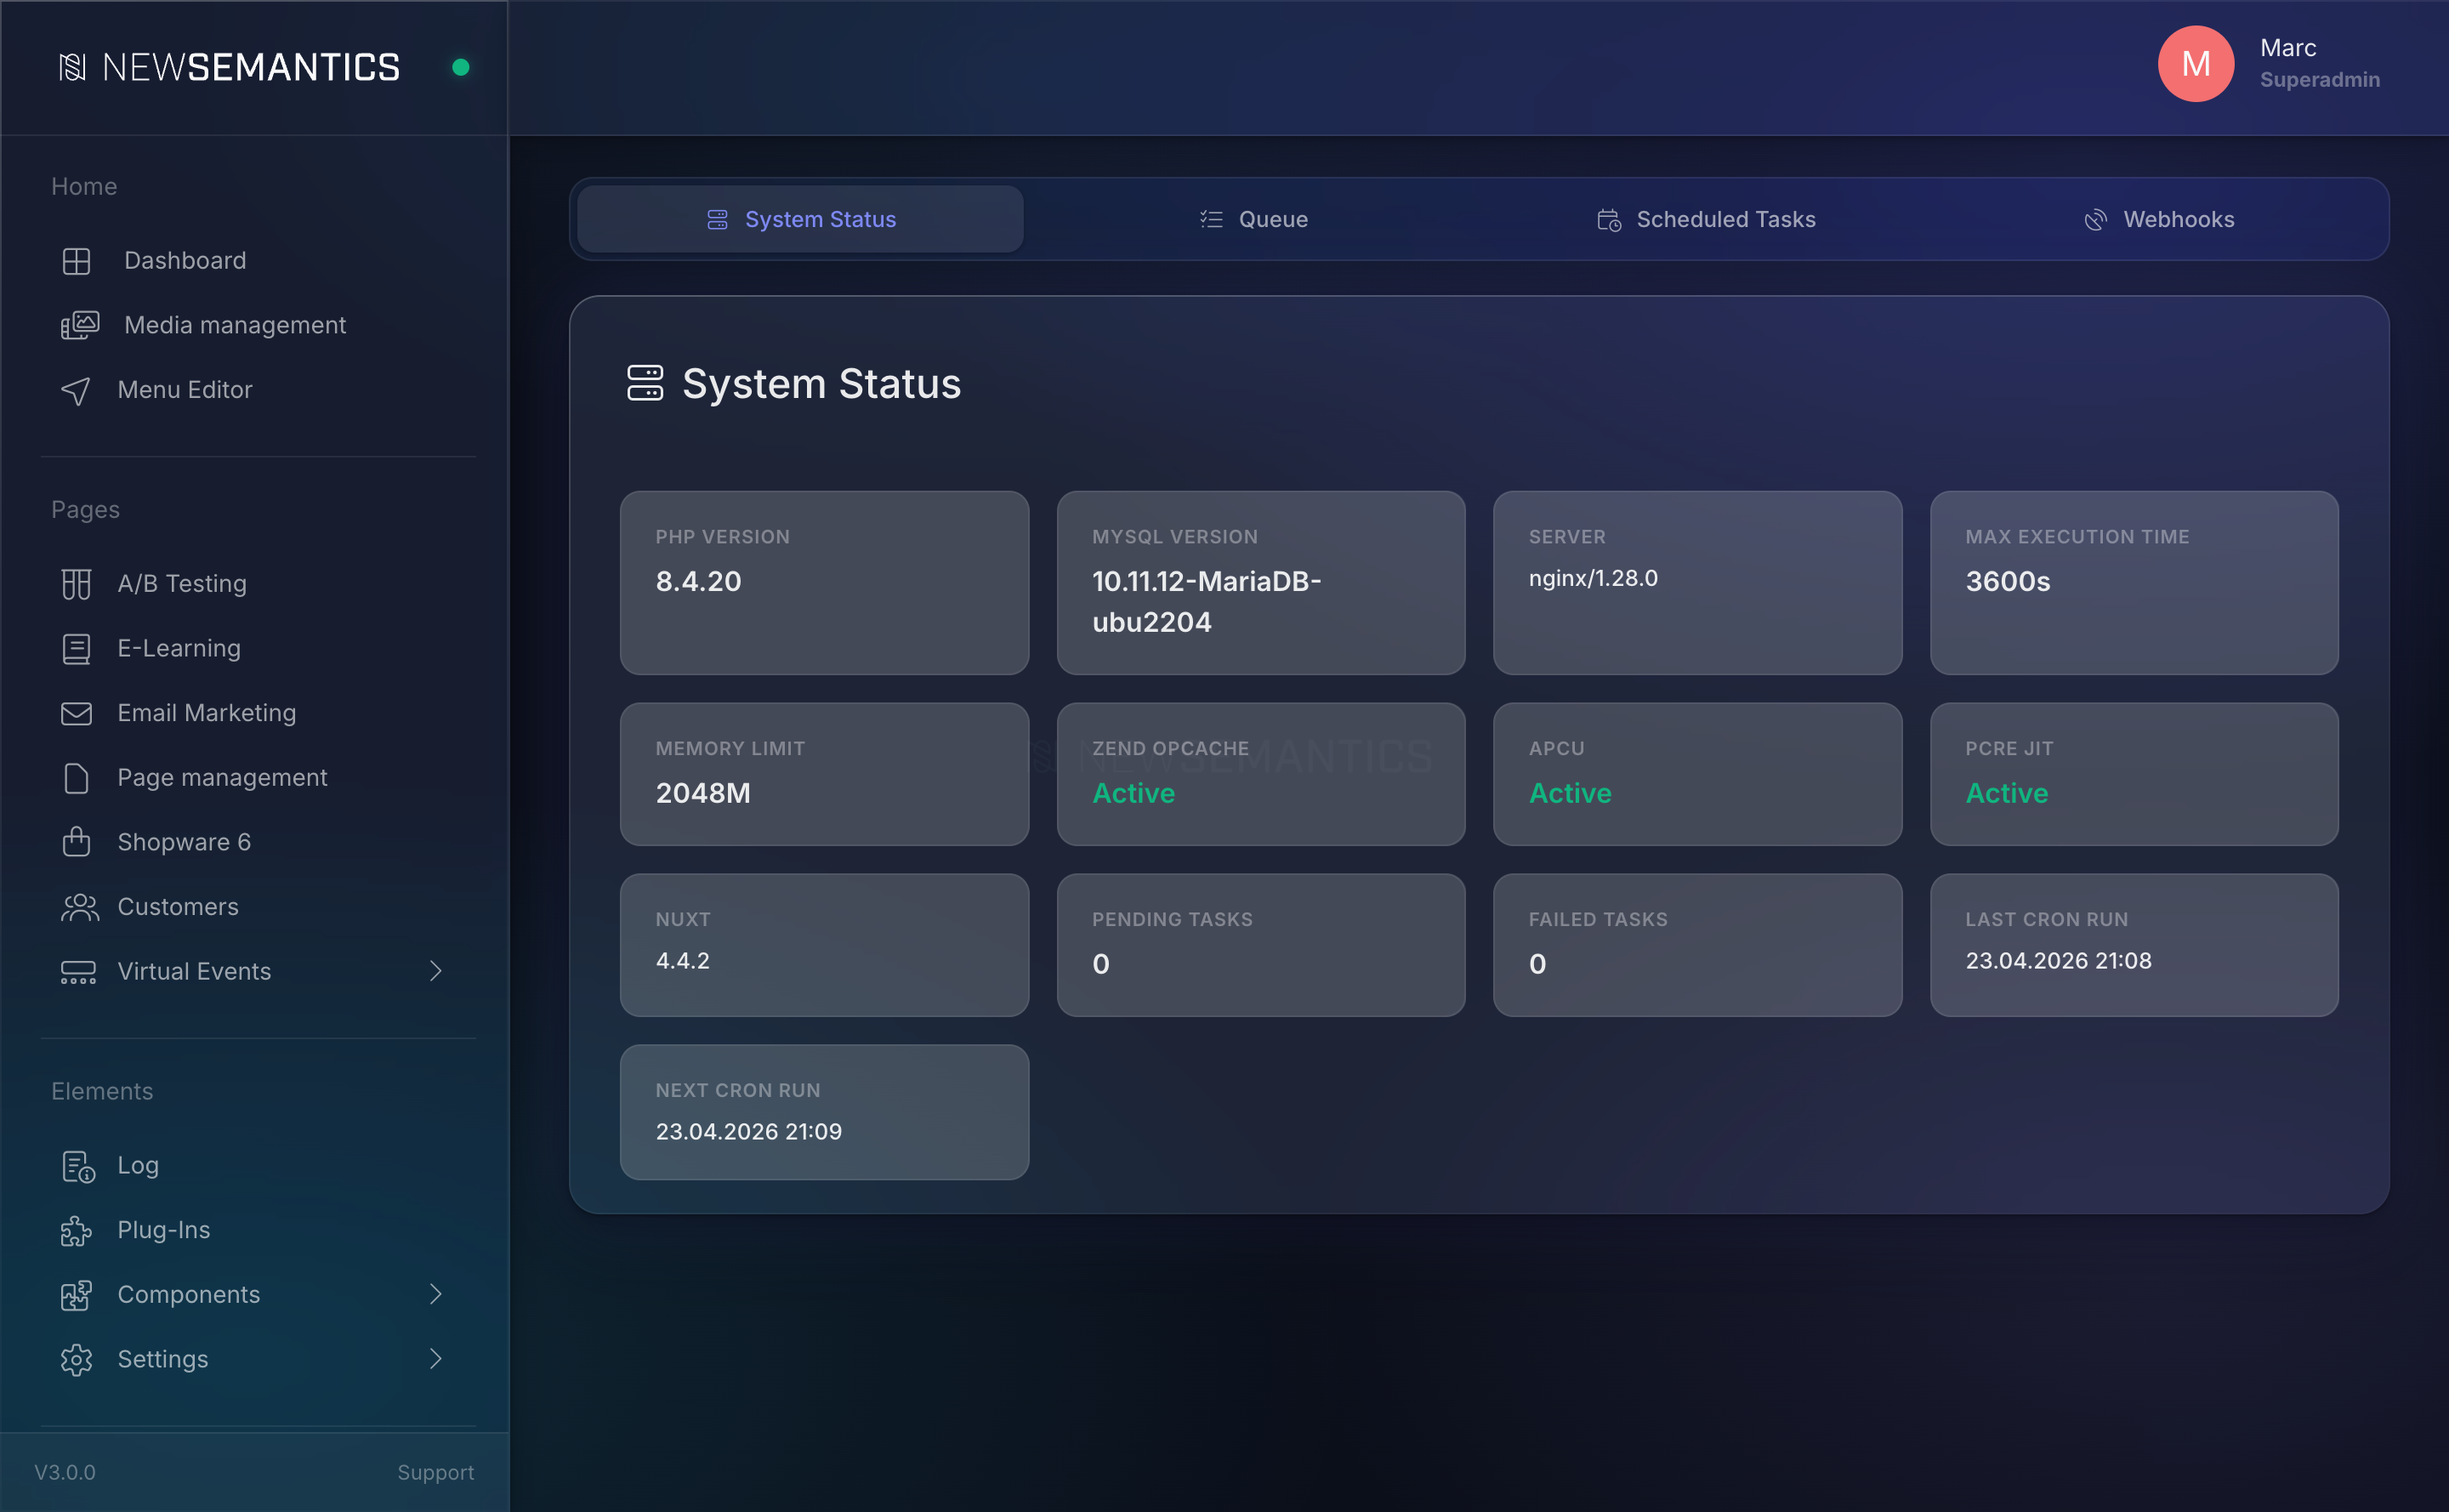The image size is (2449, 1512).
Task: Switch to the Queue tab
Action: tap(1253, 219)
